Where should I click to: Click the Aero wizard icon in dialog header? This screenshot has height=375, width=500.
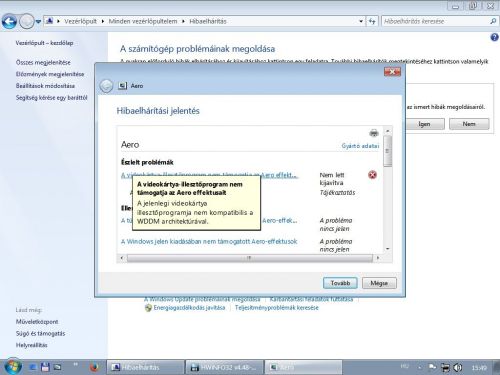tap(123, 86)
